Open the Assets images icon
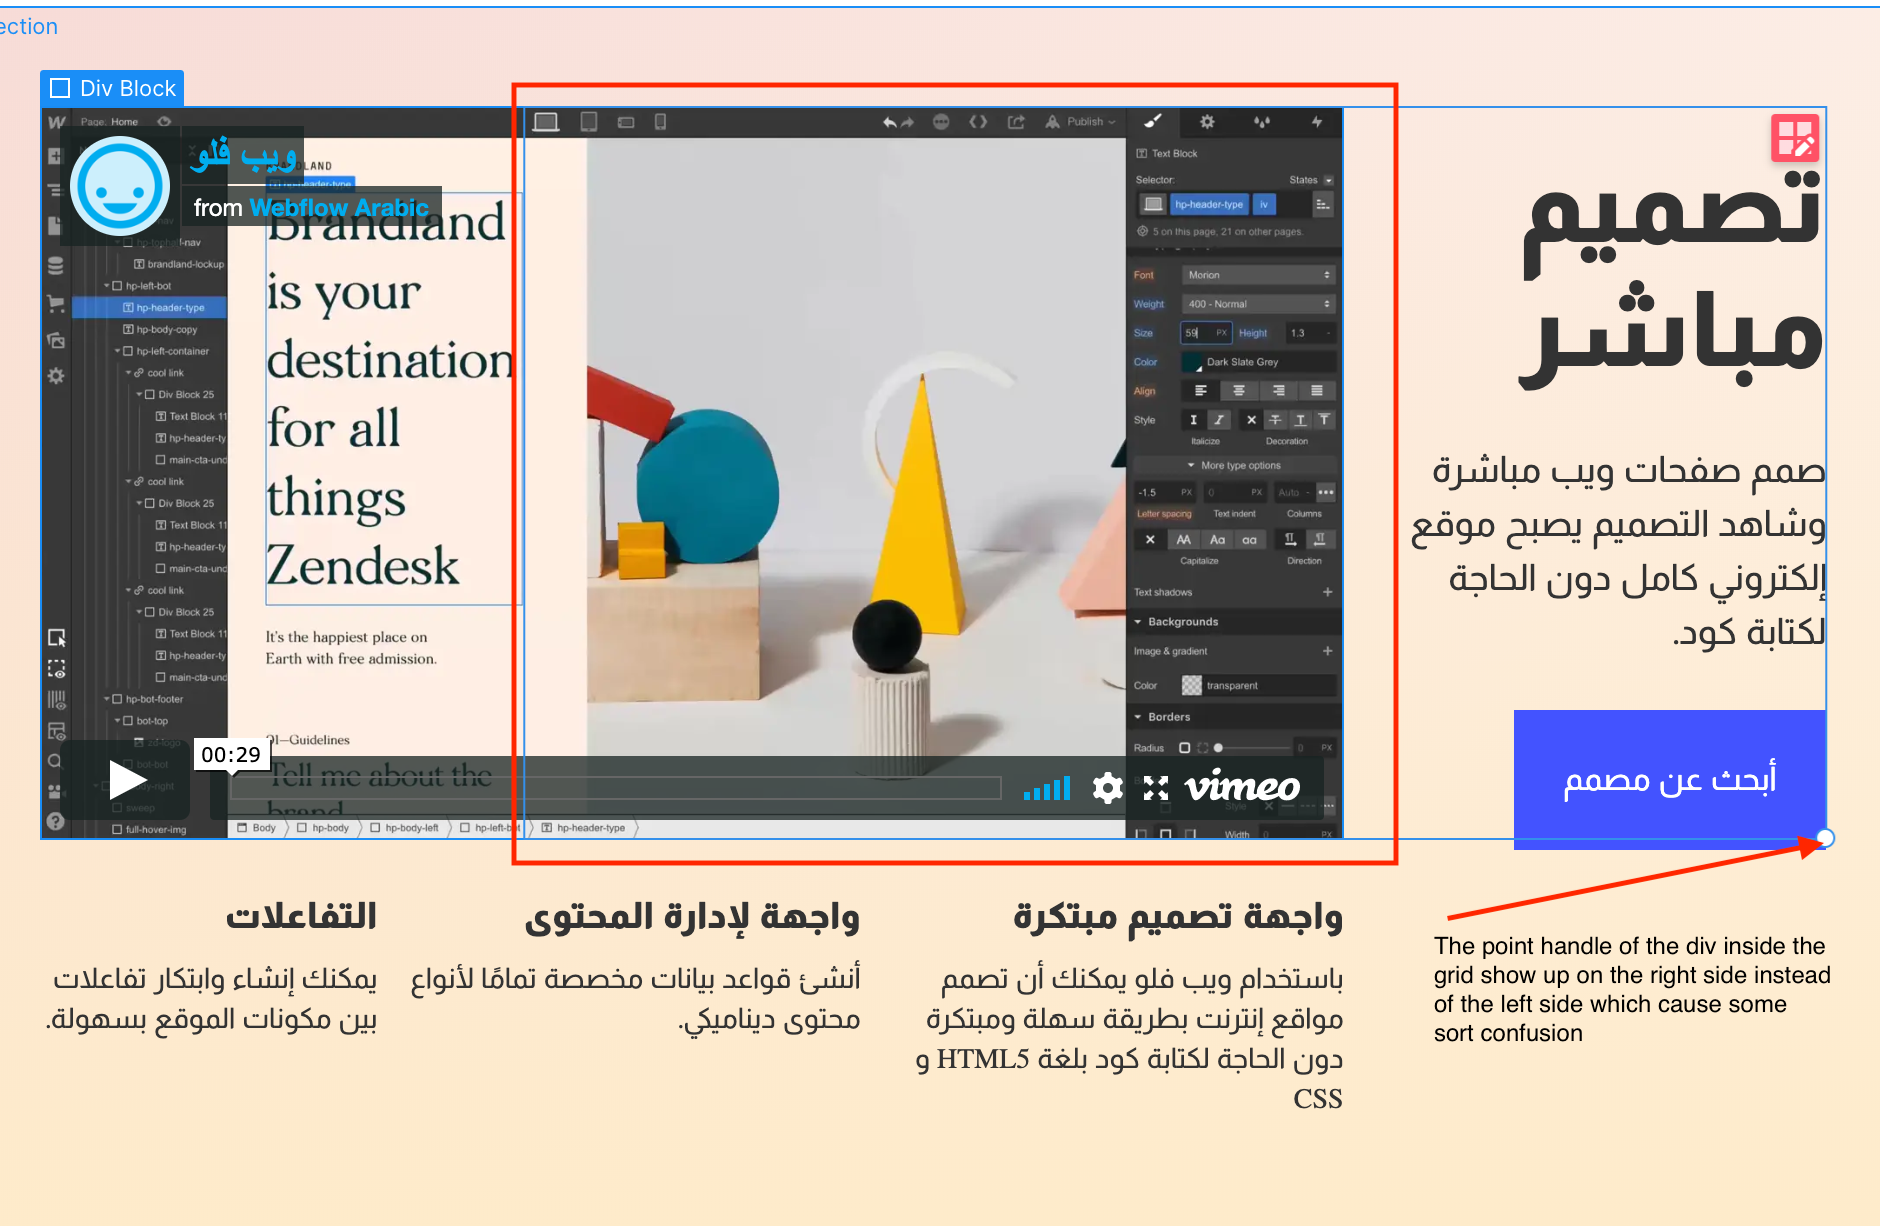 (56, 340)
